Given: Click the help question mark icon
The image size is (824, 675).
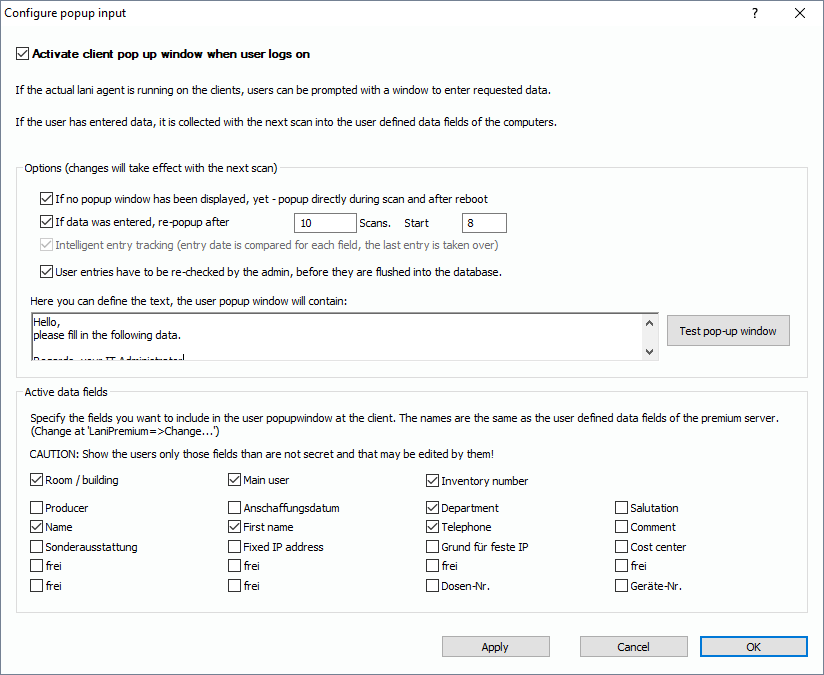Looking at the screenshot, I should pos(755,14).
